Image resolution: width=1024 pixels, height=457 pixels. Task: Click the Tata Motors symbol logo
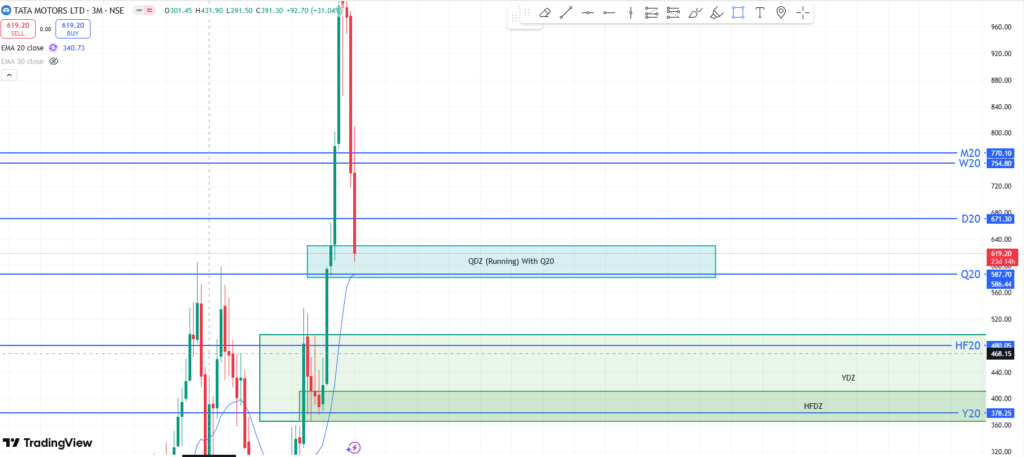(x=5, y=11)
